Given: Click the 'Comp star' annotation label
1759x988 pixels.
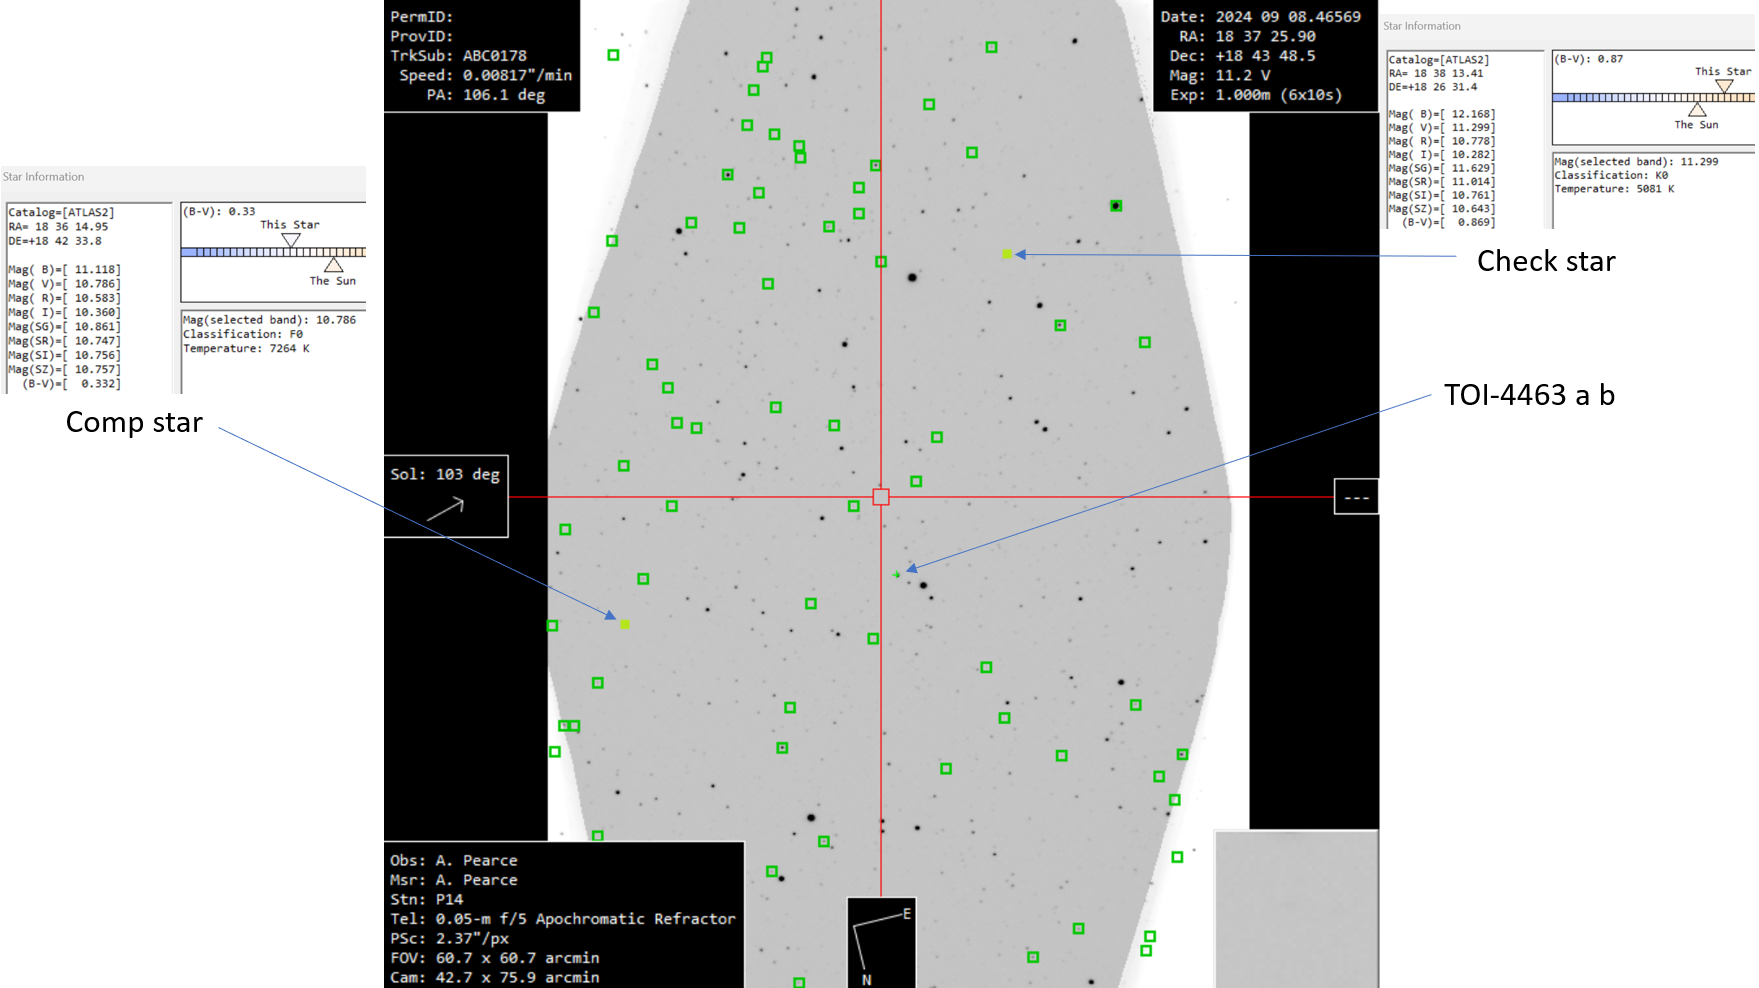Looking at the screenshot, I should 134,422.
